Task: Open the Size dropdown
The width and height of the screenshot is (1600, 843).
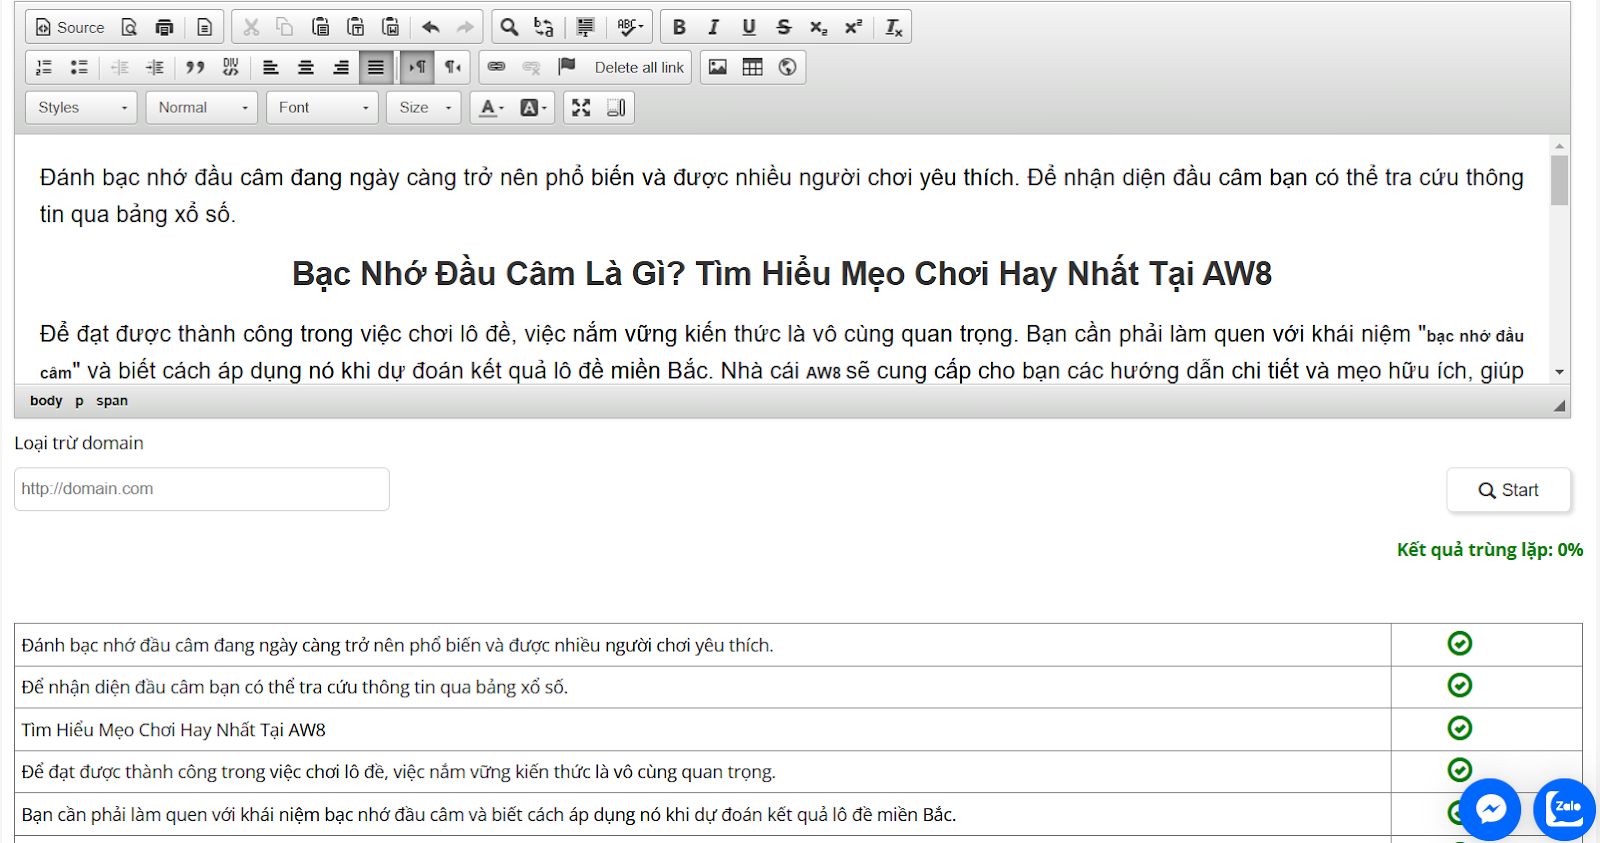Action: pyautogui.click(x=424, y=107)
